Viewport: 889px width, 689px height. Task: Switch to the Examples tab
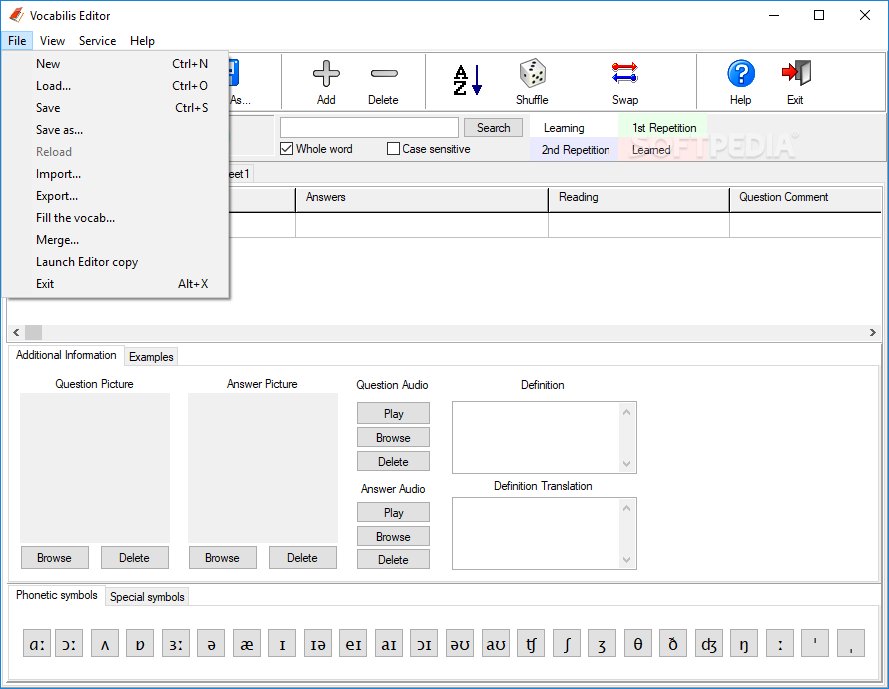click(x=151, y=357)
